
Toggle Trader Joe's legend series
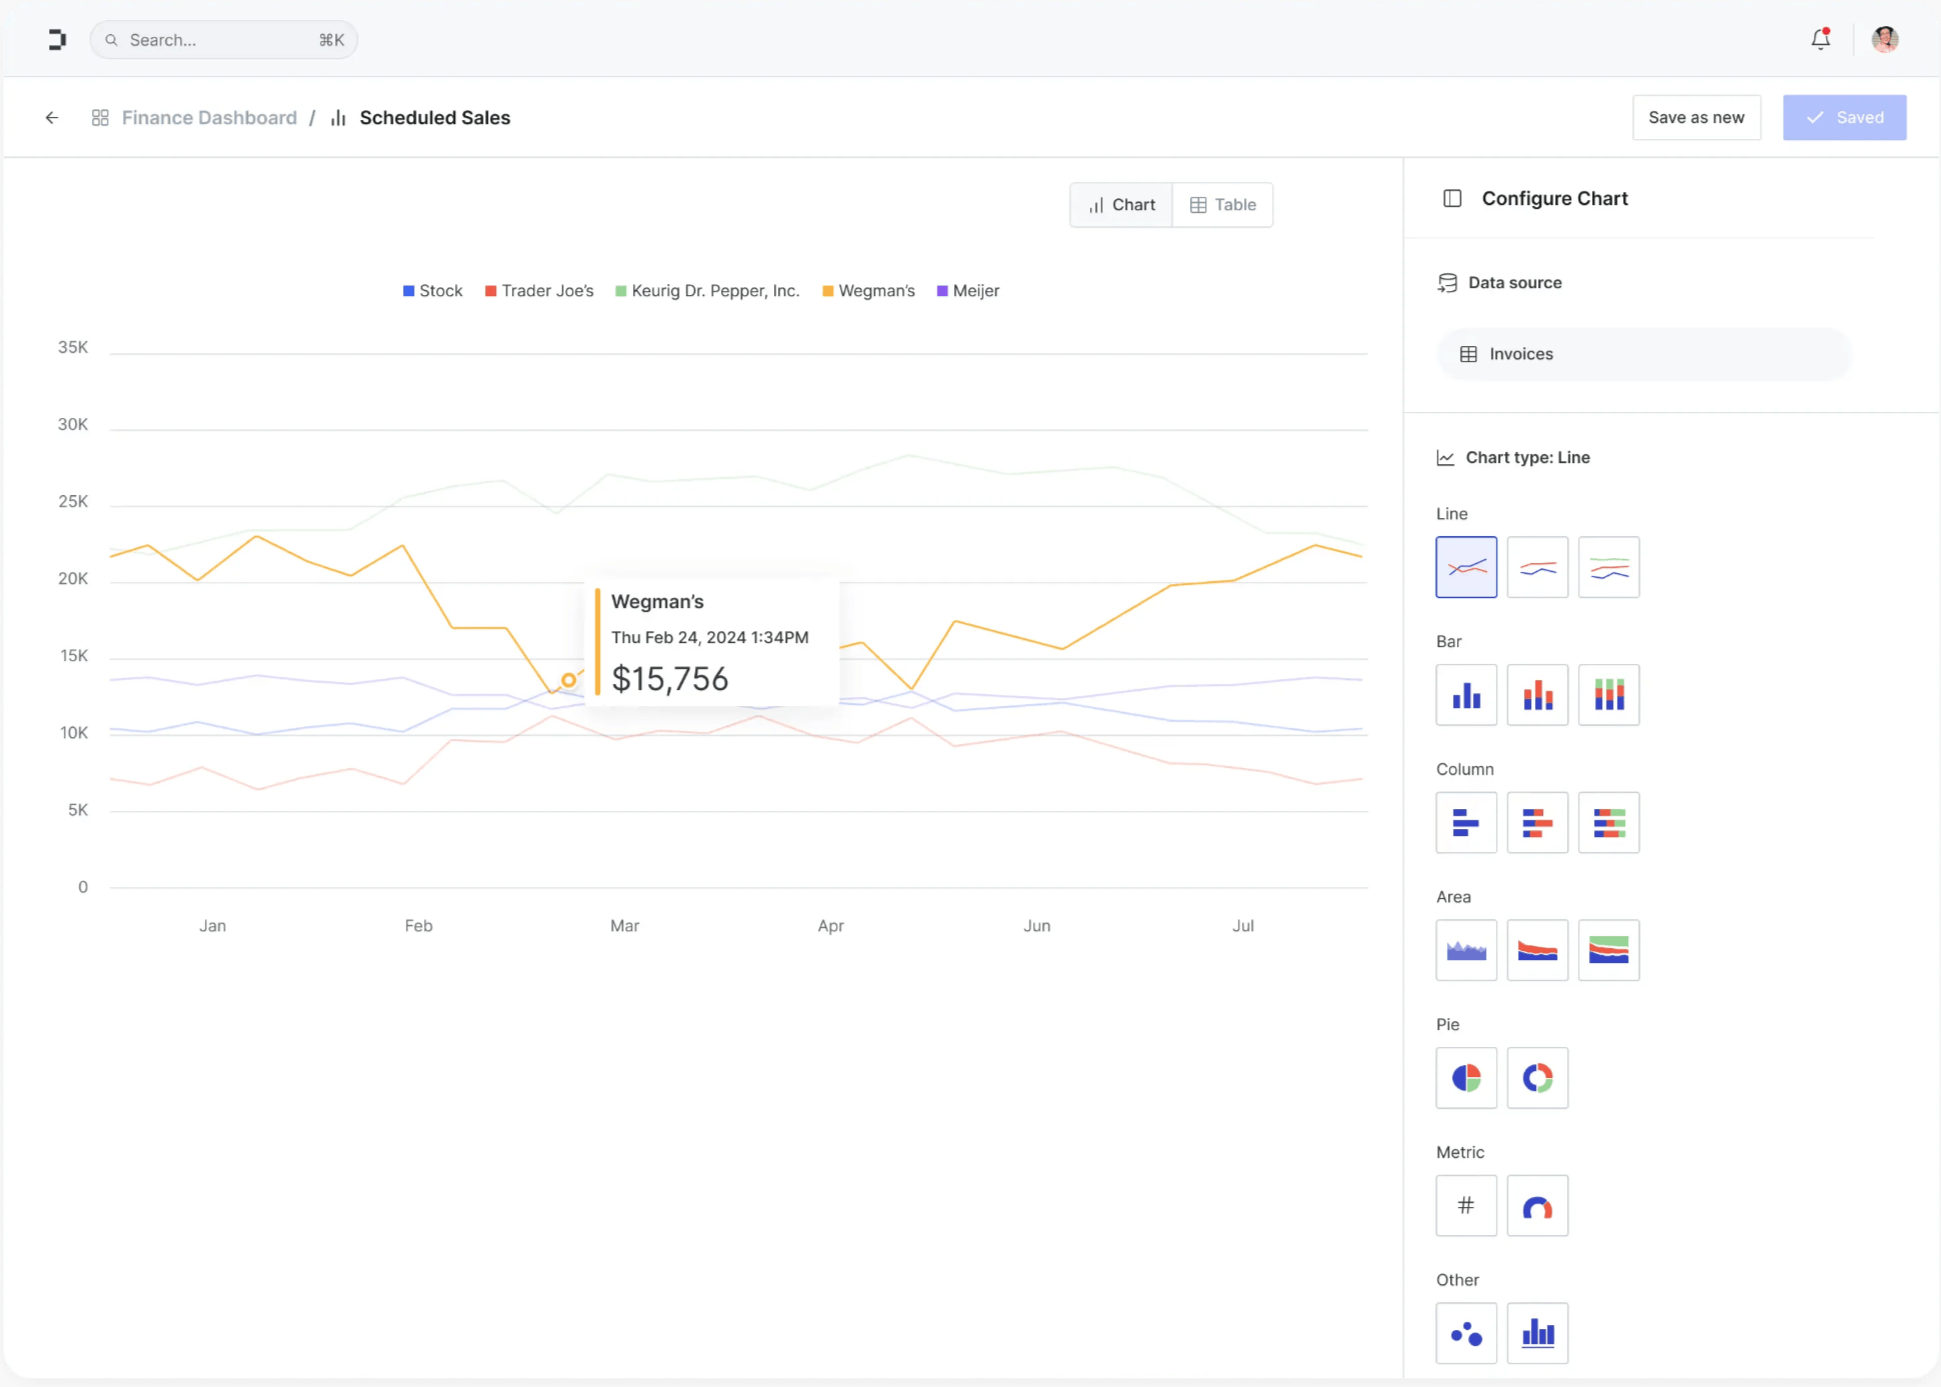tap(539, 291)
